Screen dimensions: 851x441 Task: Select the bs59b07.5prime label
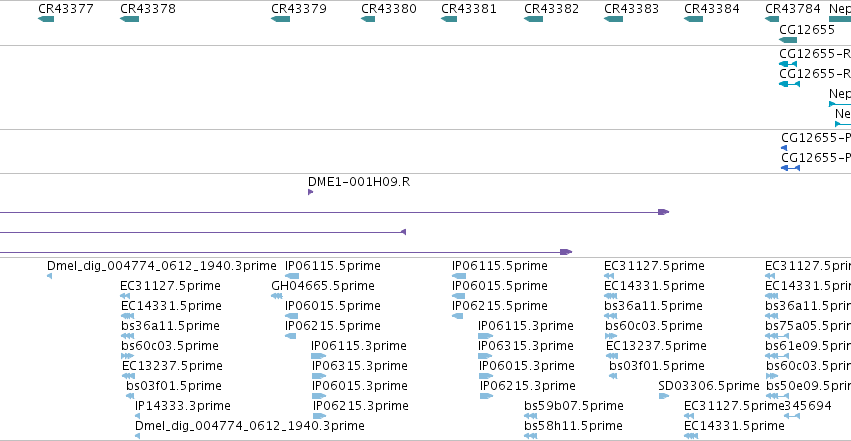(574, 406)
